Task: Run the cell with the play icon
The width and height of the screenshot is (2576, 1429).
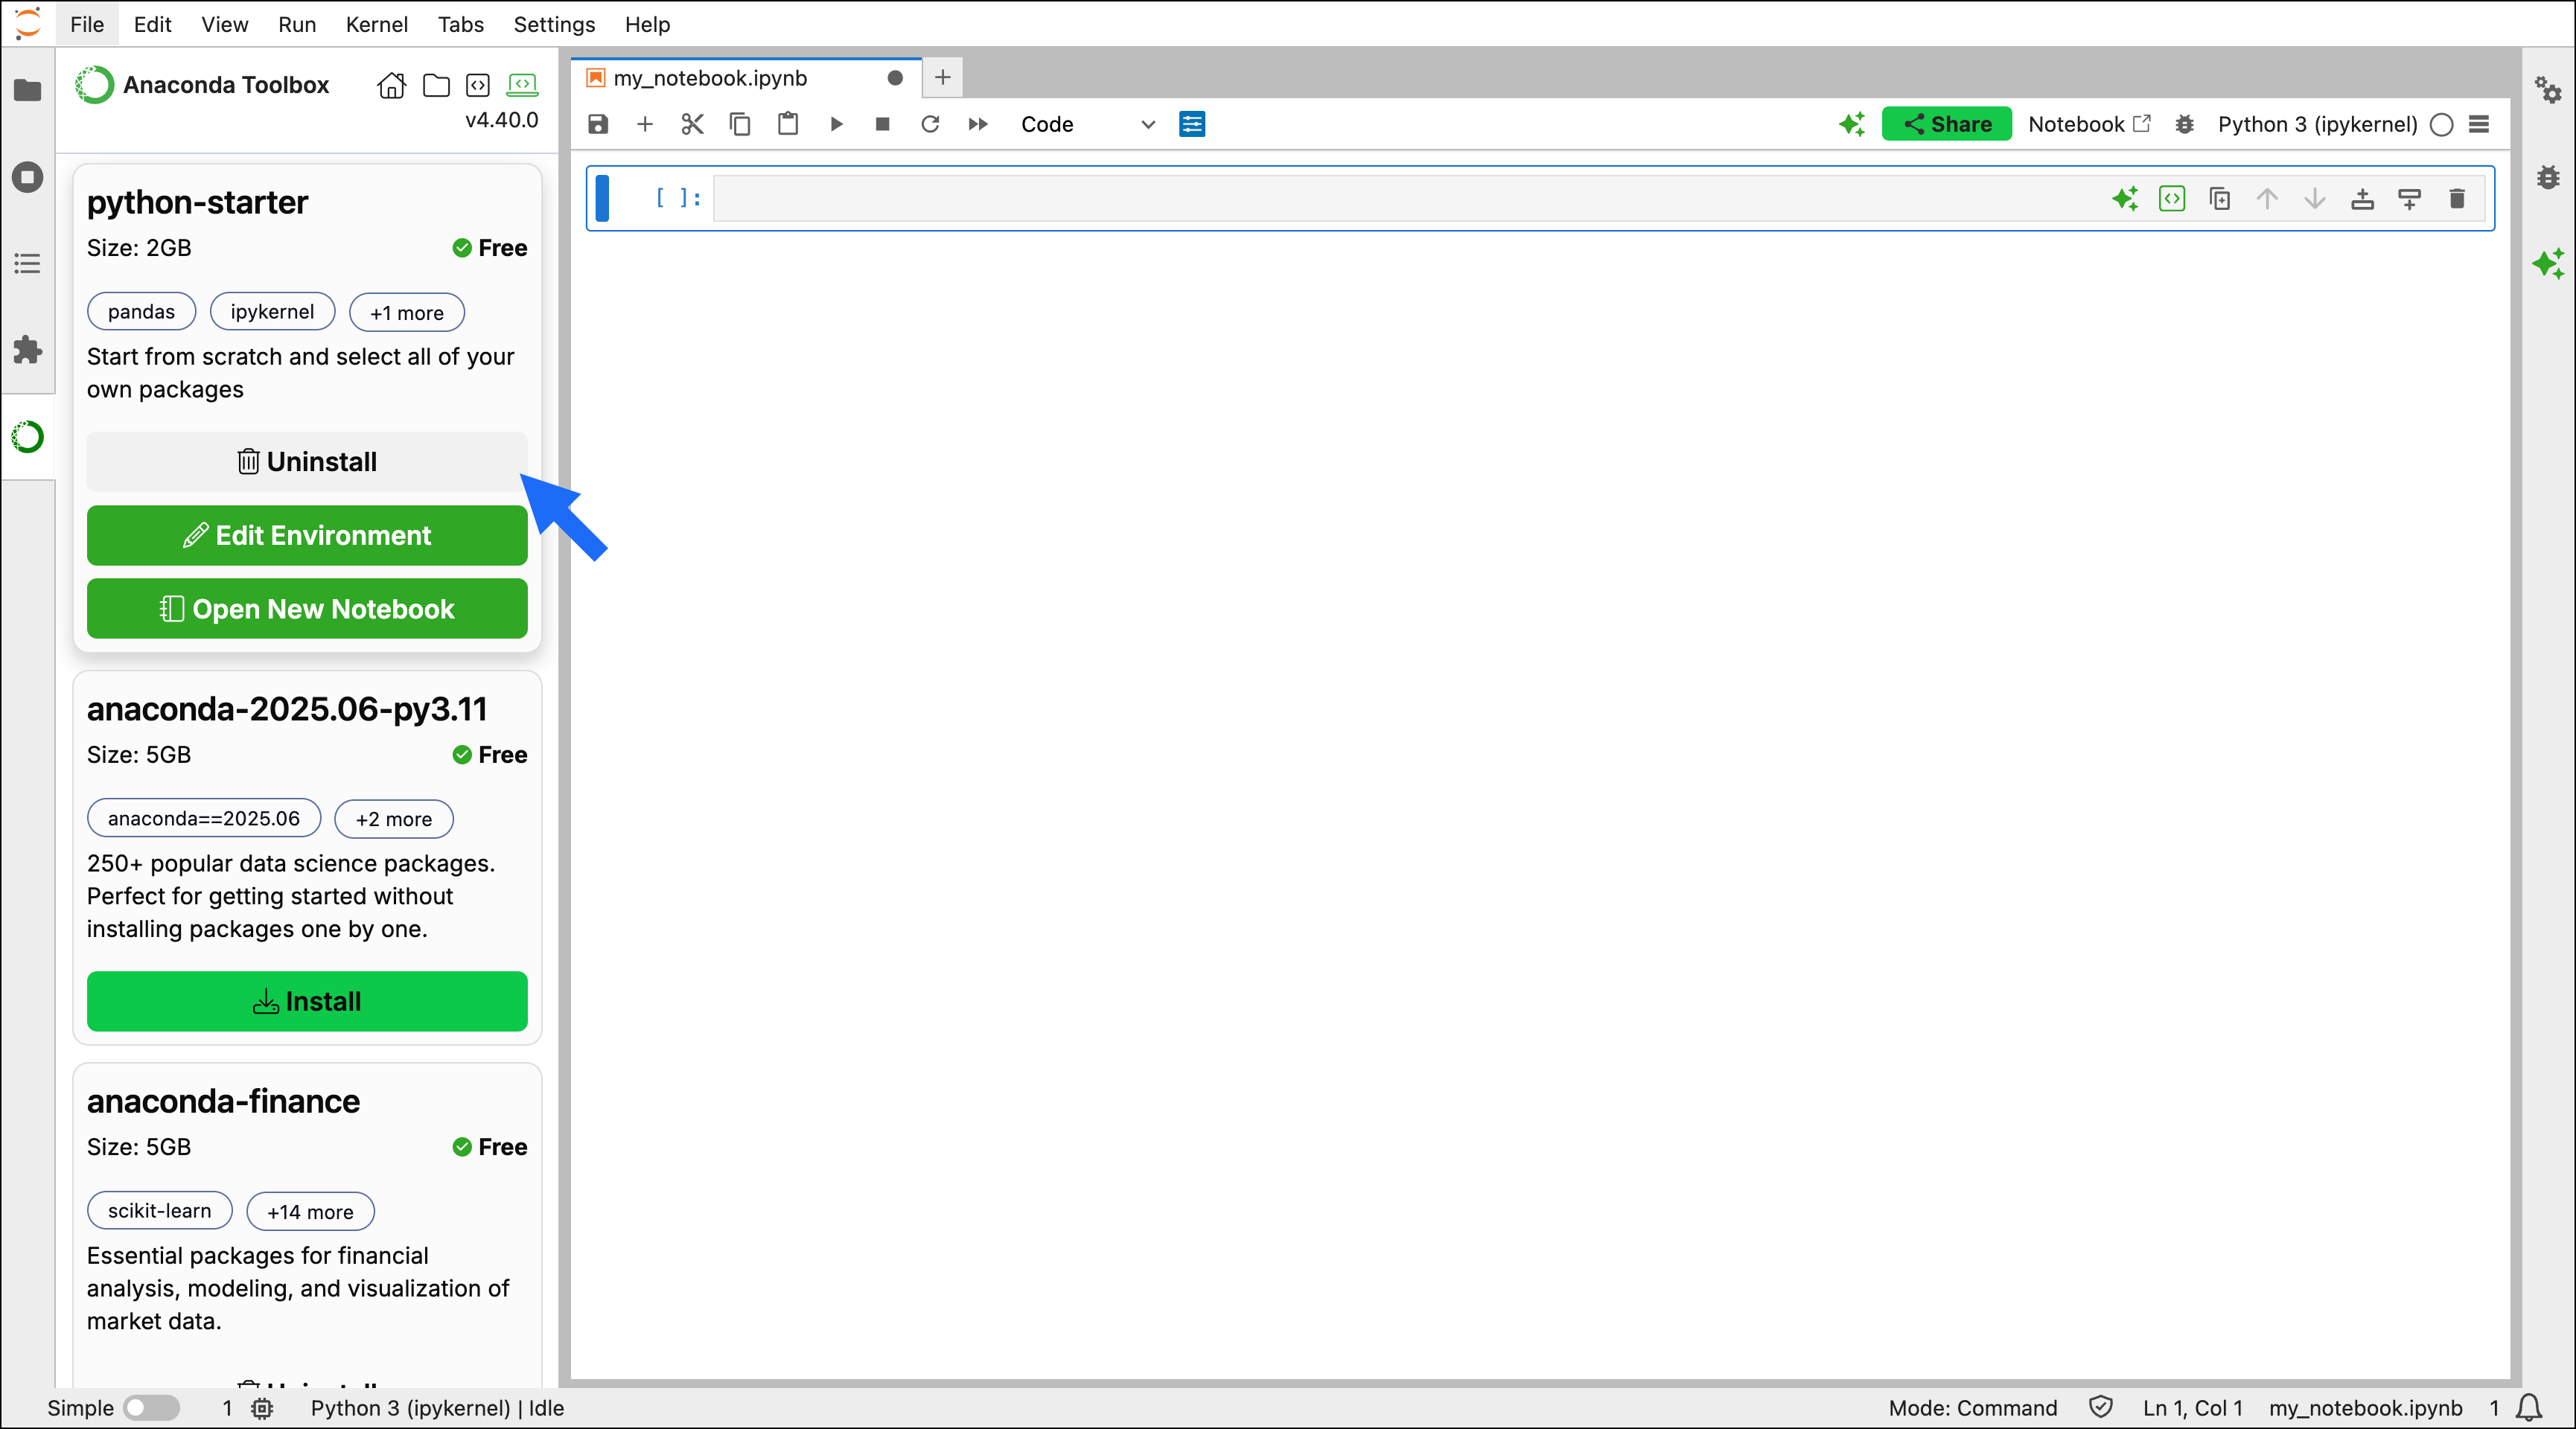Action: click(836, 124)
